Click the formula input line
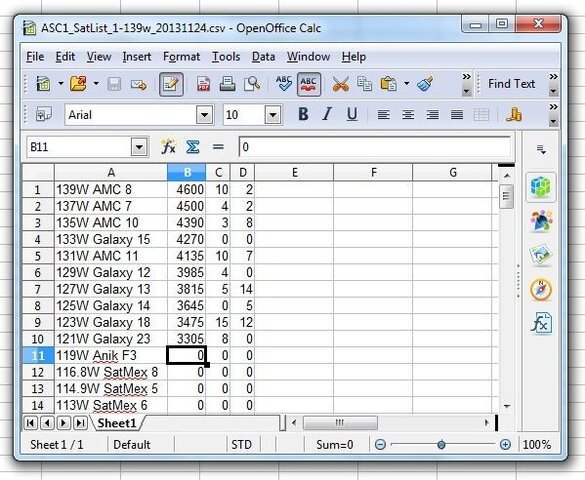 coord(375,147)
